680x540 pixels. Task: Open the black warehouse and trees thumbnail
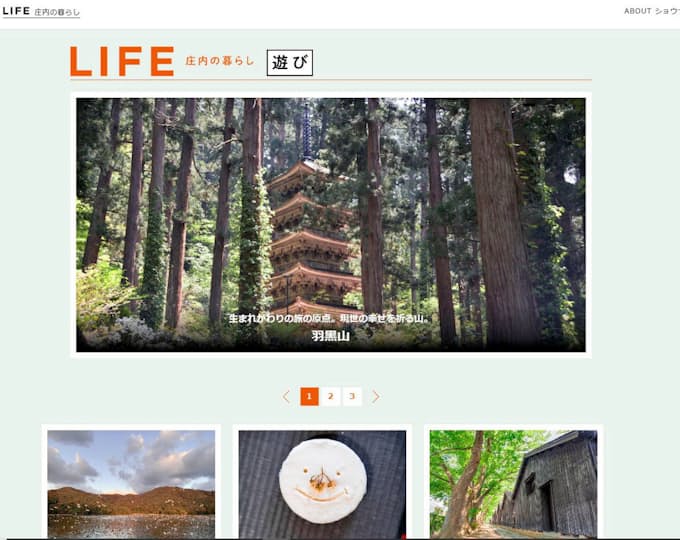pyautogui.click(x=513, y=484)
